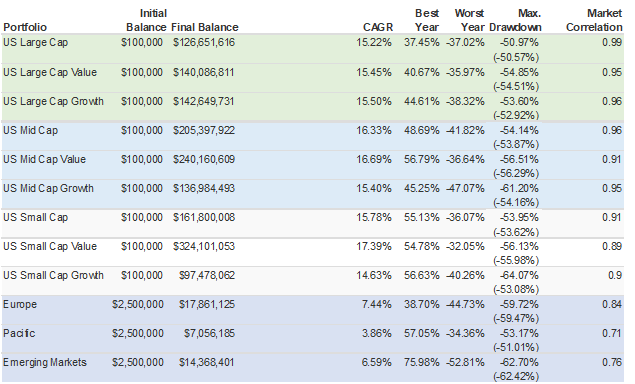
Task: Click the 16.33% CAGR value
Action: coord(374,130)
